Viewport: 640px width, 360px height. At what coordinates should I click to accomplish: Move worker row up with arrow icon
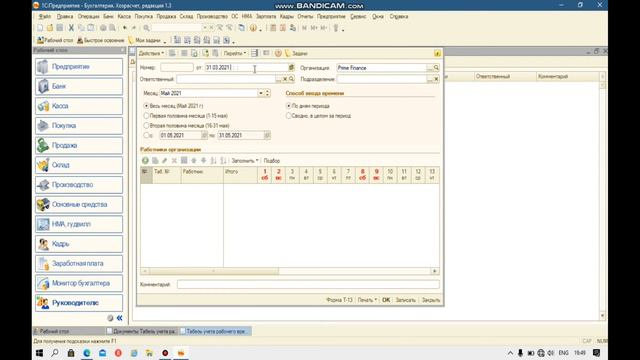coord(194,161)
